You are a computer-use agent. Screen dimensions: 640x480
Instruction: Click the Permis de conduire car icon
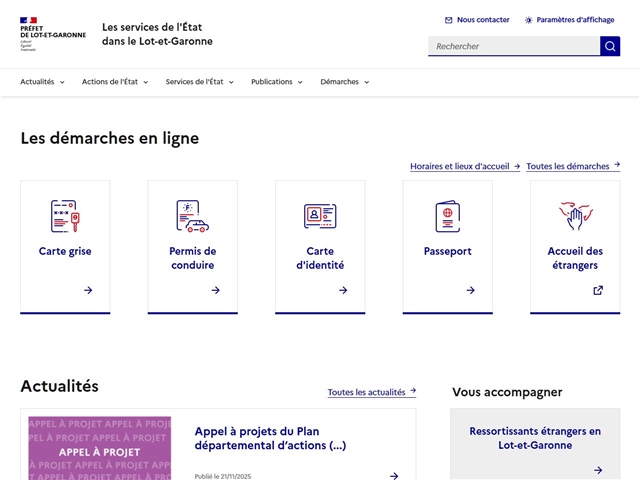pos(192,216)
